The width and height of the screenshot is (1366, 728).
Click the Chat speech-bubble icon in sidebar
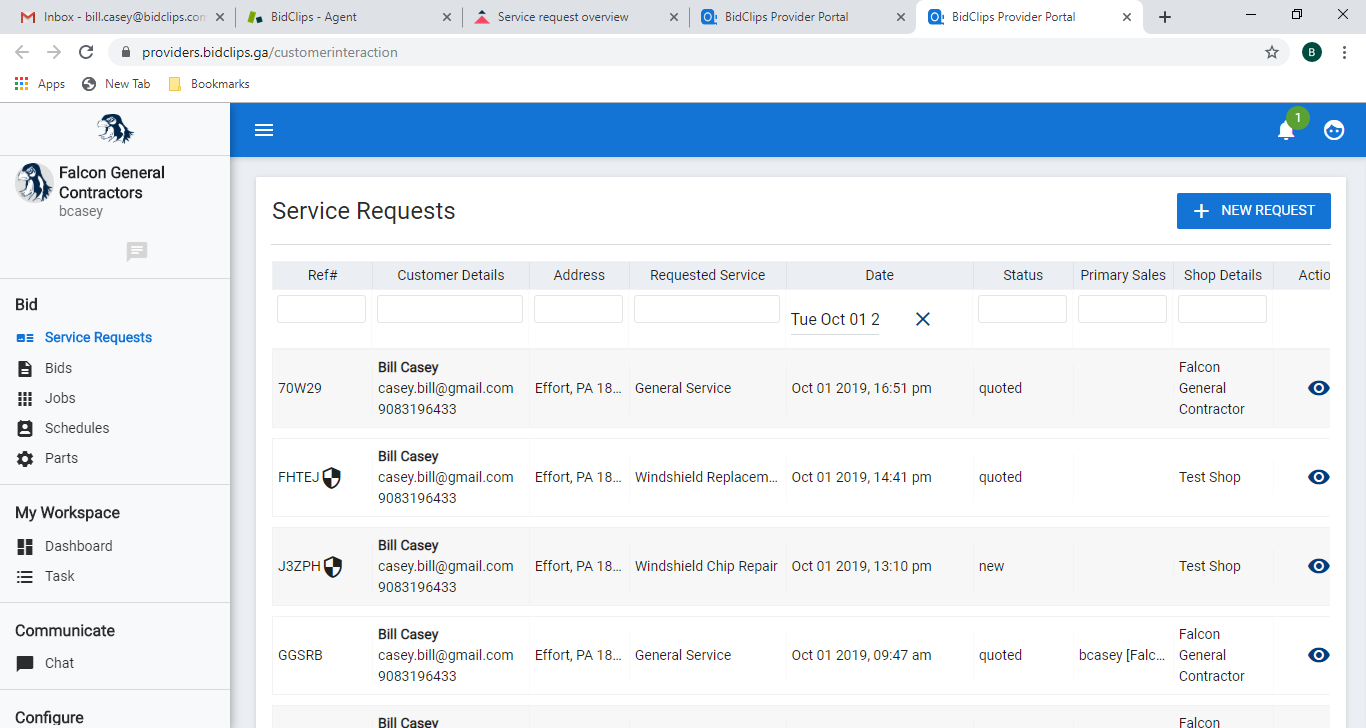pyautogui.click(x=25, y=664)
